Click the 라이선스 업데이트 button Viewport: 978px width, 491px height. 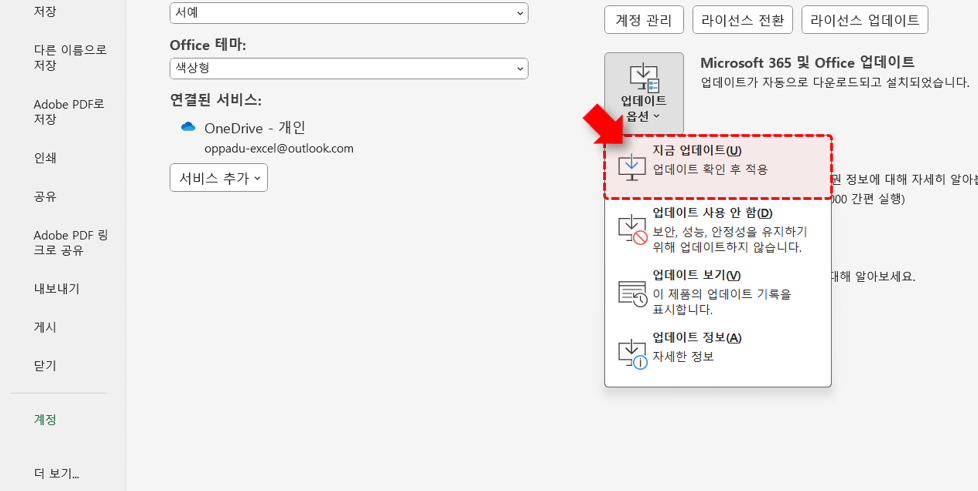864,20
